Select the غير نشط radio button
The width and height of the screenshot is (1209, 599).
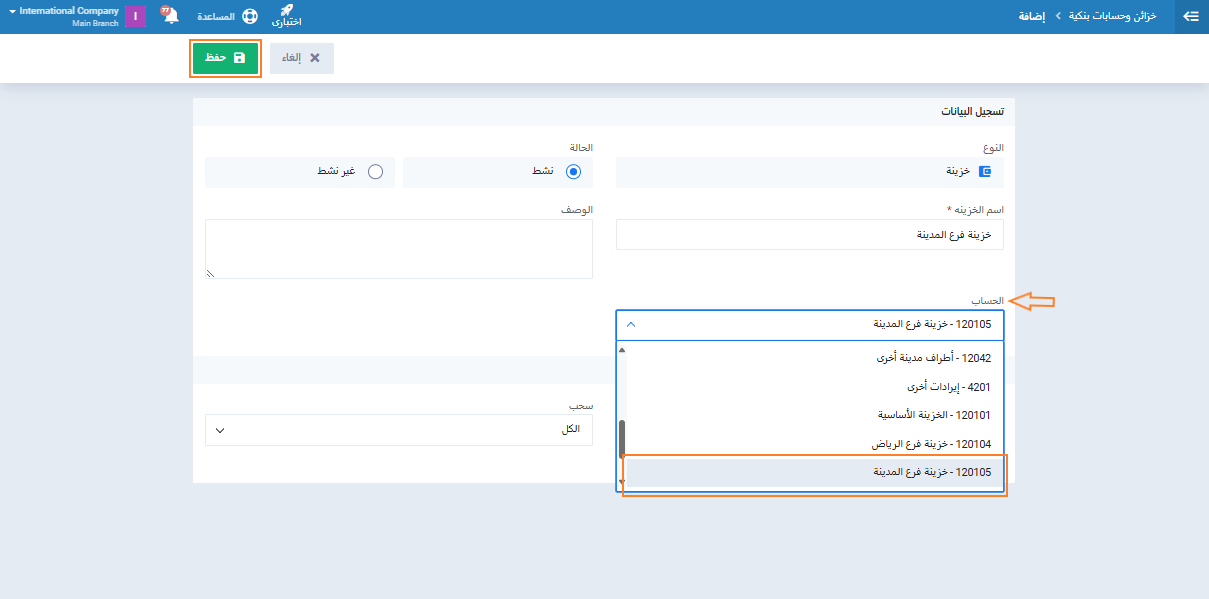(x=375, y=171)
